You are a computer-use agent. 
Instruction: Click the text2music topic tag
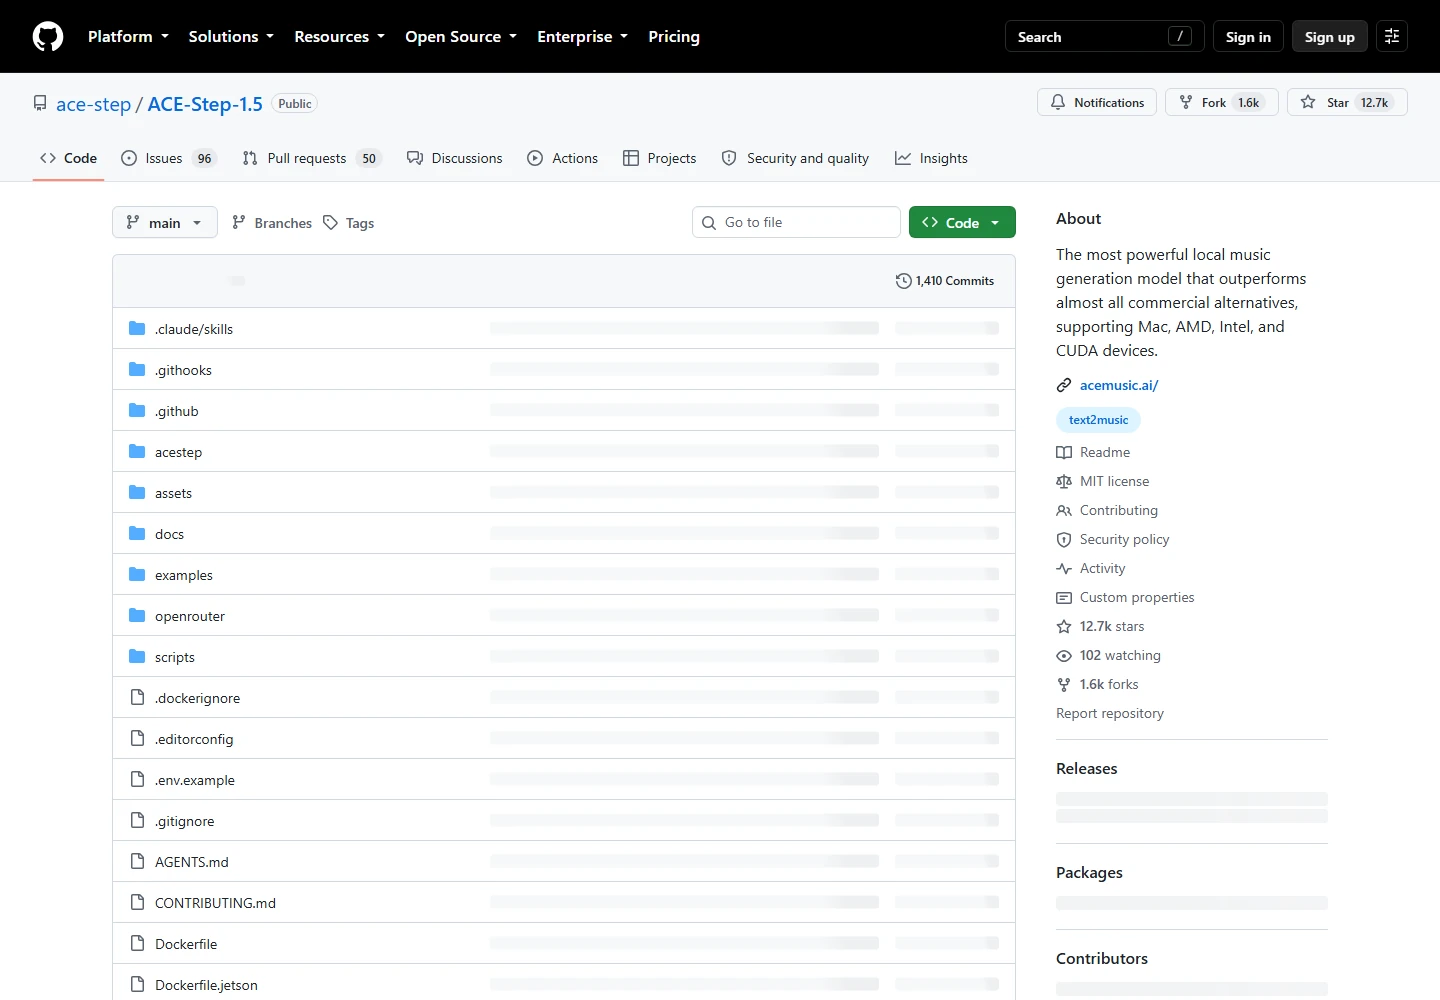[x=1098, y=420]
